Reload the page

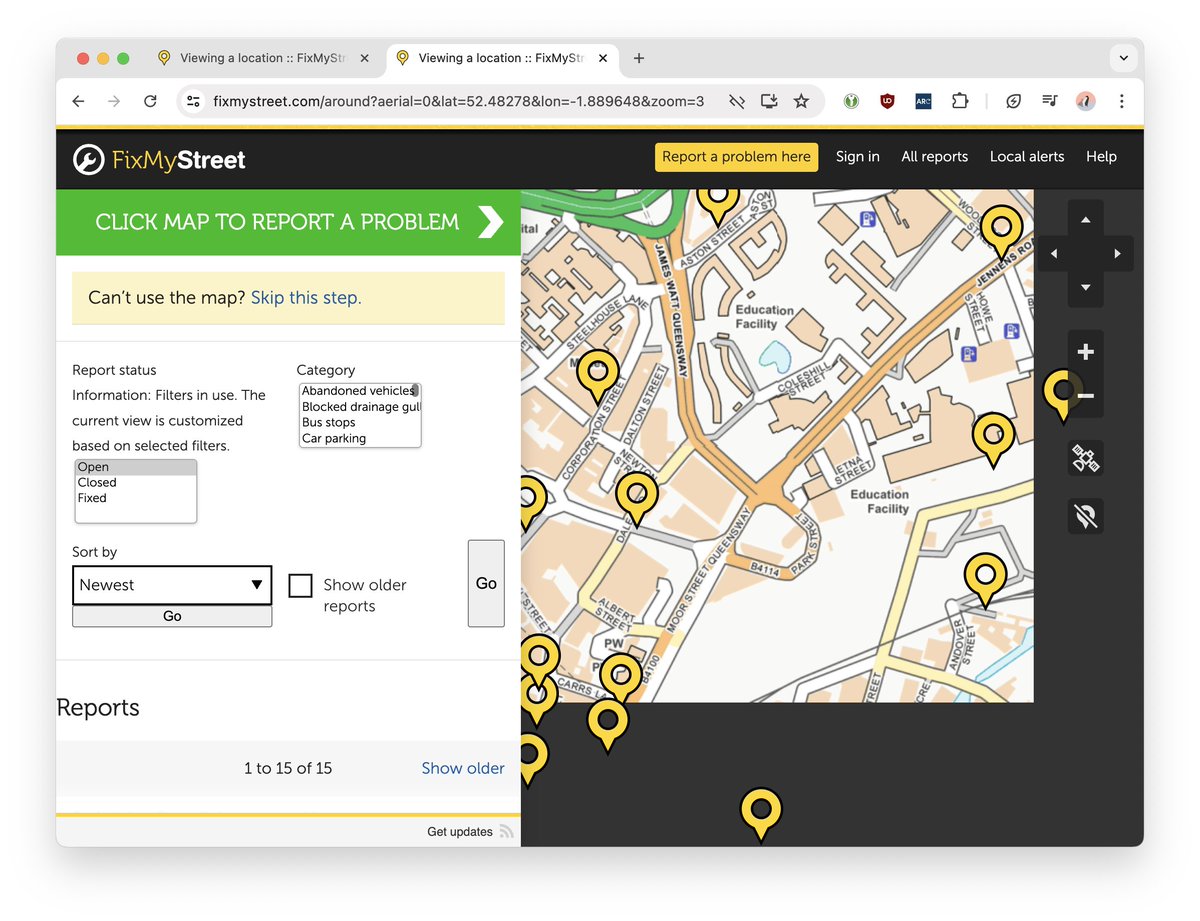click(150, 101)
